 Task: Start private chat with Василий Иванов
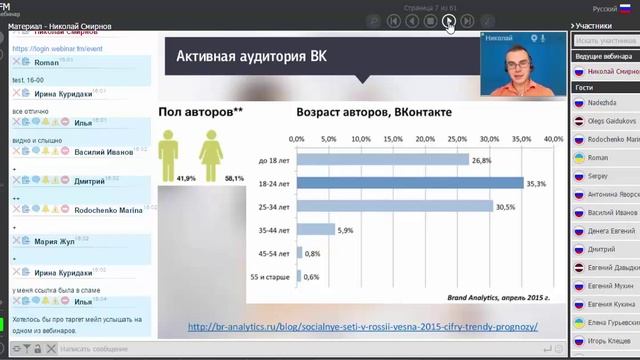point(36,151)
